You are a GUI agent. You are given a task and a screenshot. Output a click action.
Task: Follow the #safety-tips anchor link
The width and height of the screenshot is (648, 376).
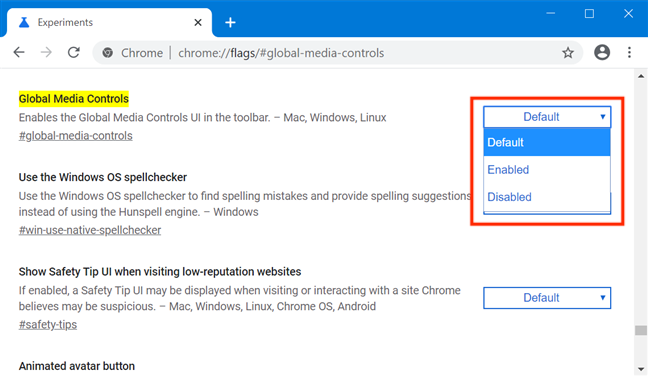(x=48, y=324)
